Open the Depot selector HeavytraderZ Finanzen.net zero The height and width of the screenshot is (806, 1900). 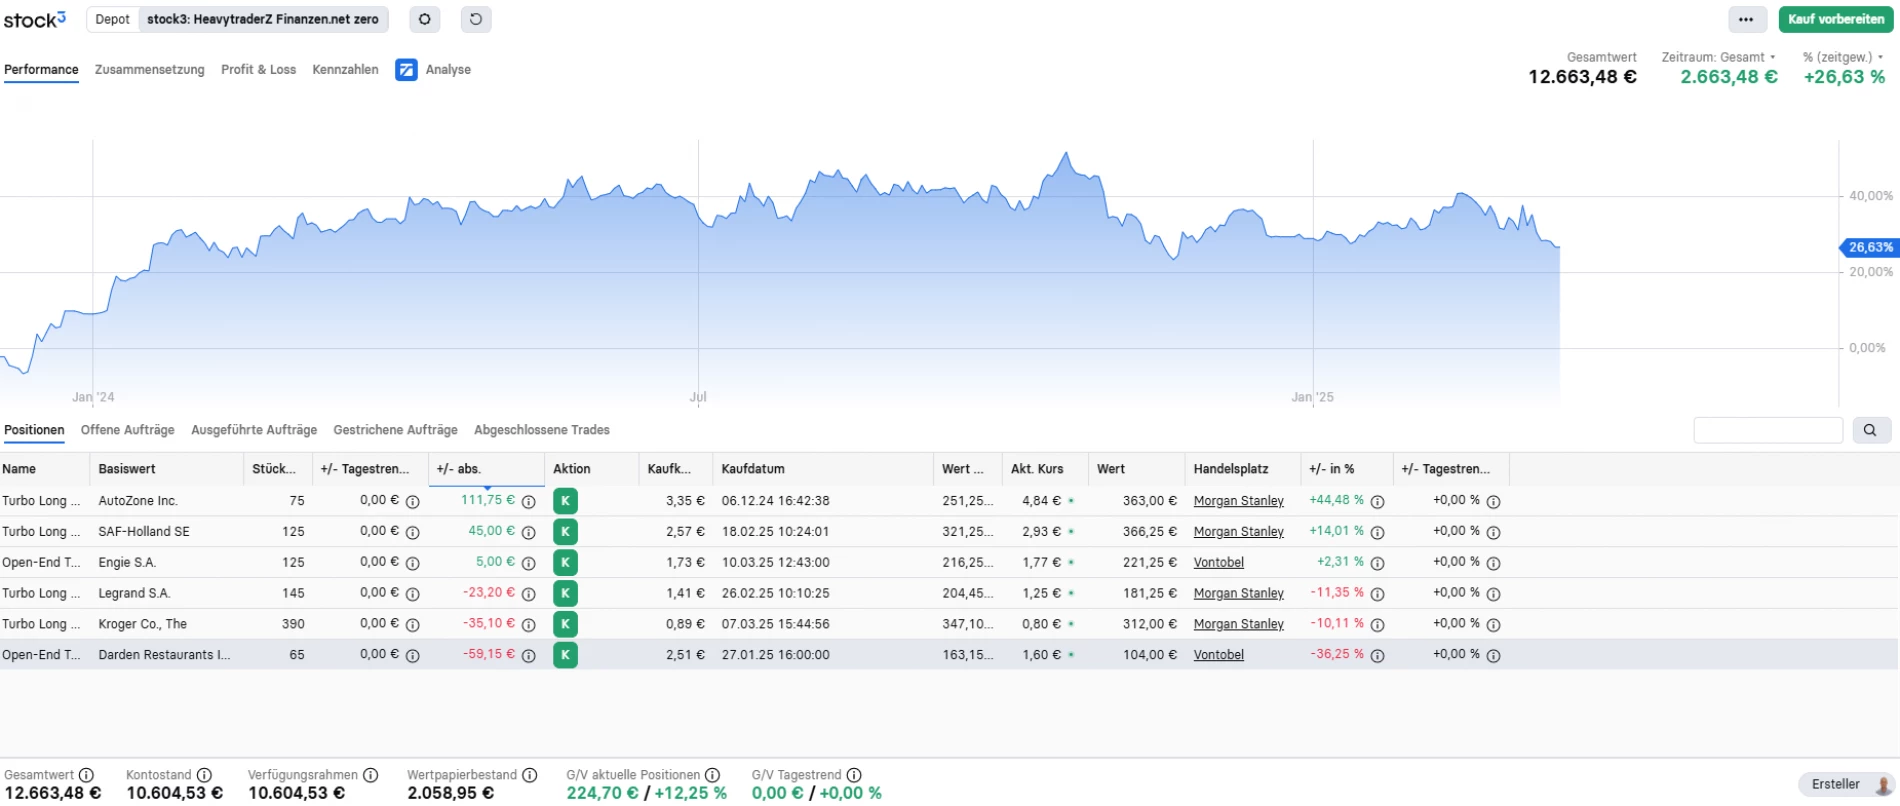click(x=262, y=19)
